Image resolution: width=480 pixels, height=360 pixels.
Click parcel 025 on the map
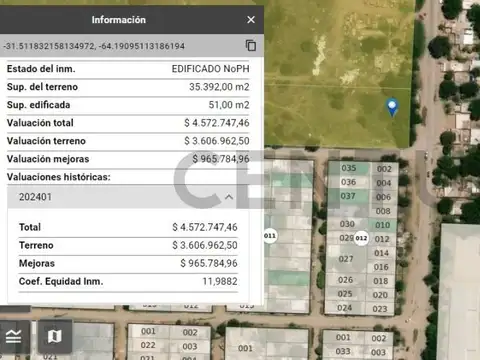(x=345, y=294)
